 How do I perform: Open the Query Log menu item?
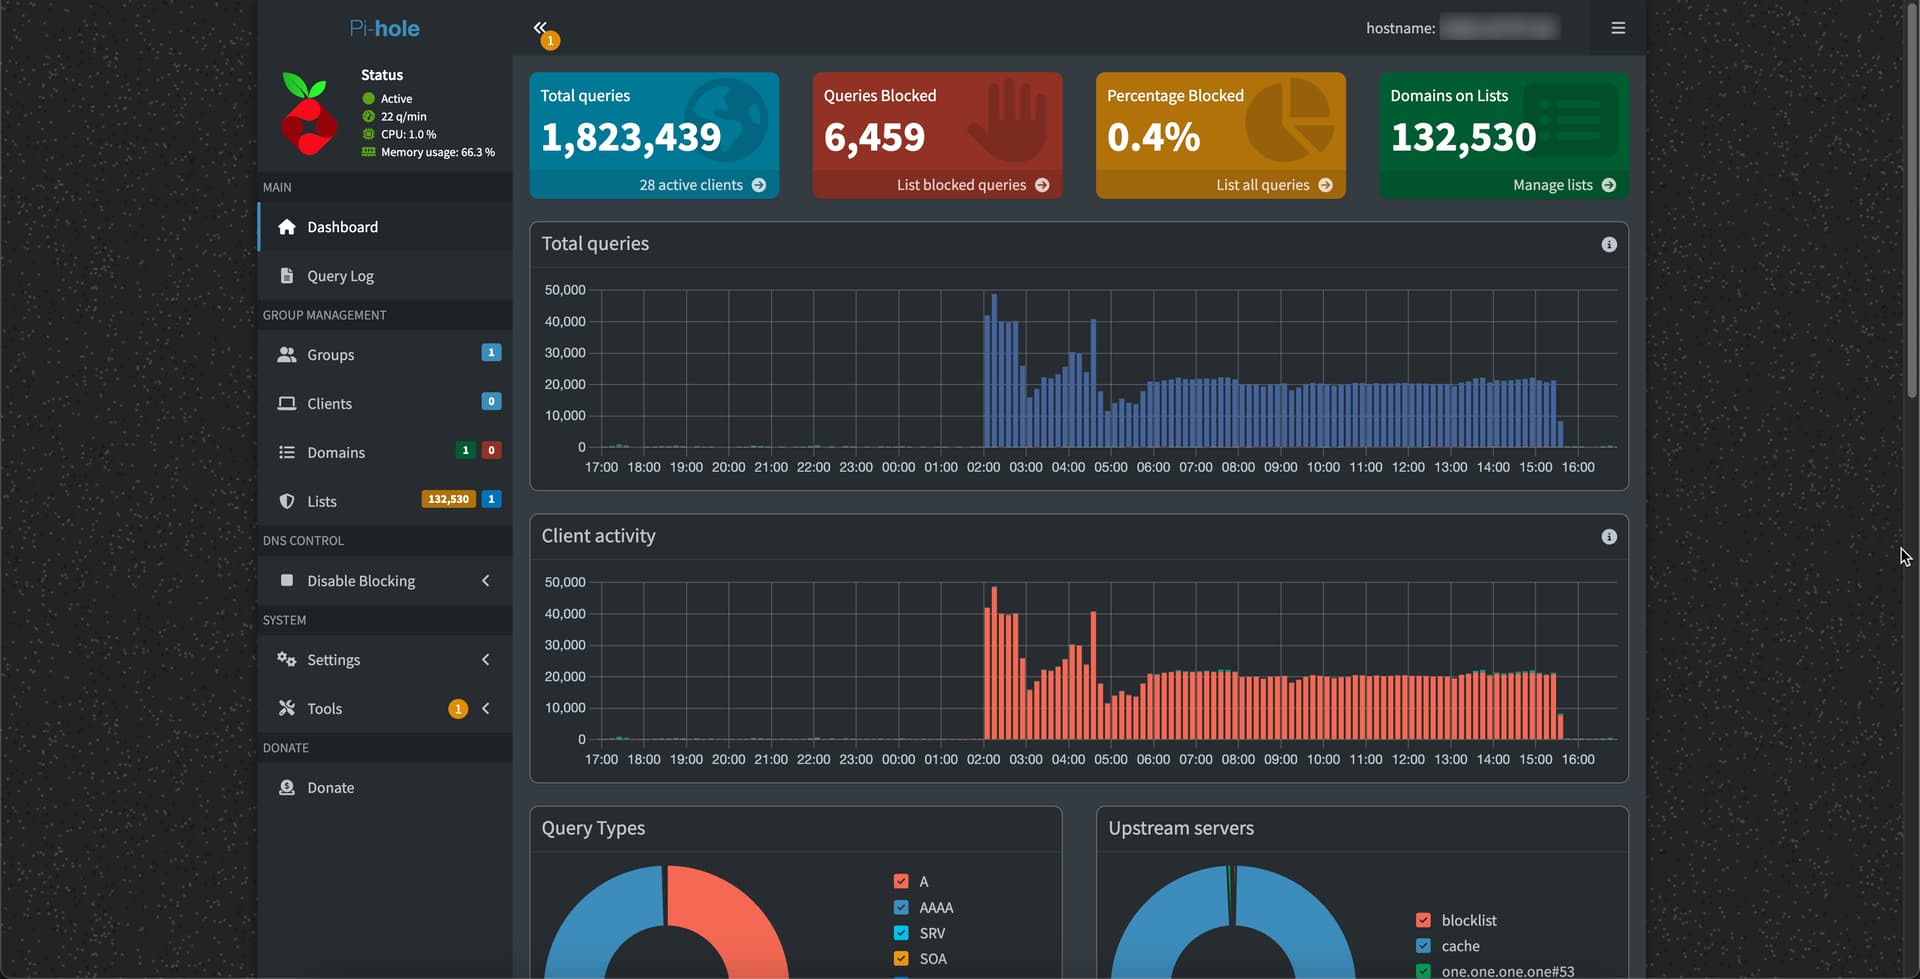click(385, 276)
